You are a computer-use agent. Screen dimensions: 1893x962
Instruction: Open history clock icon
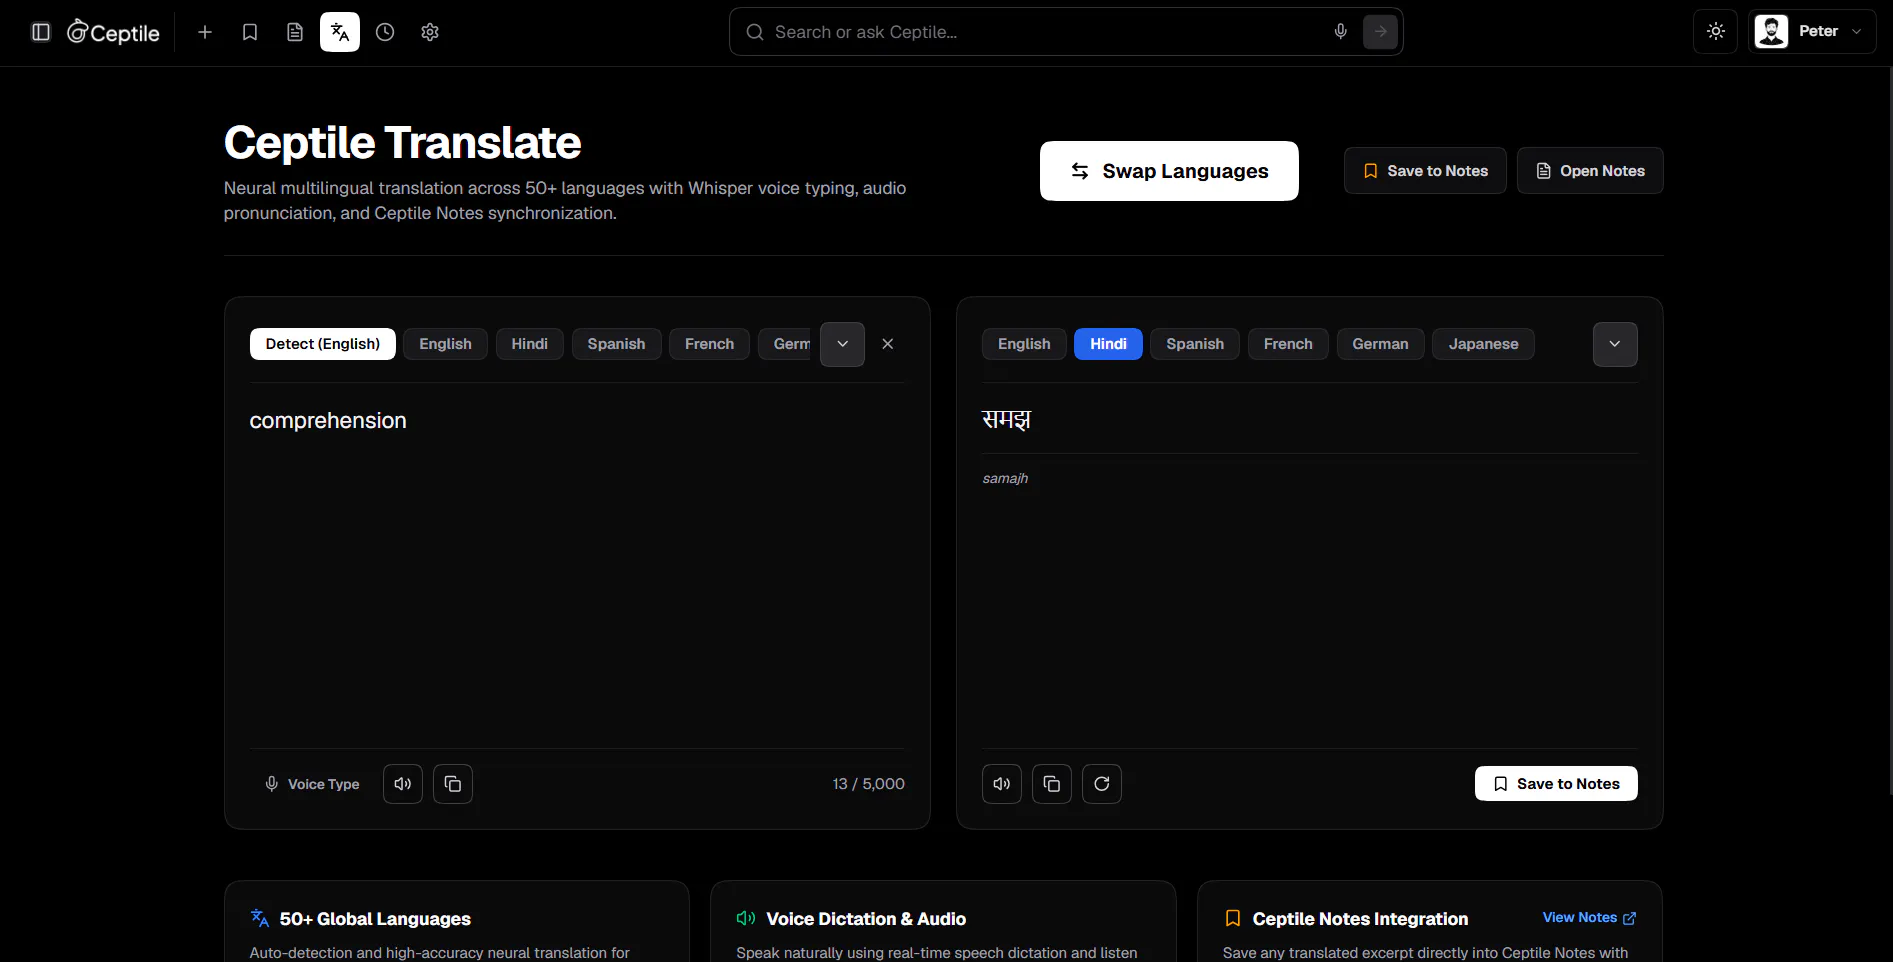pyautogui.click(x=385, y=32)
